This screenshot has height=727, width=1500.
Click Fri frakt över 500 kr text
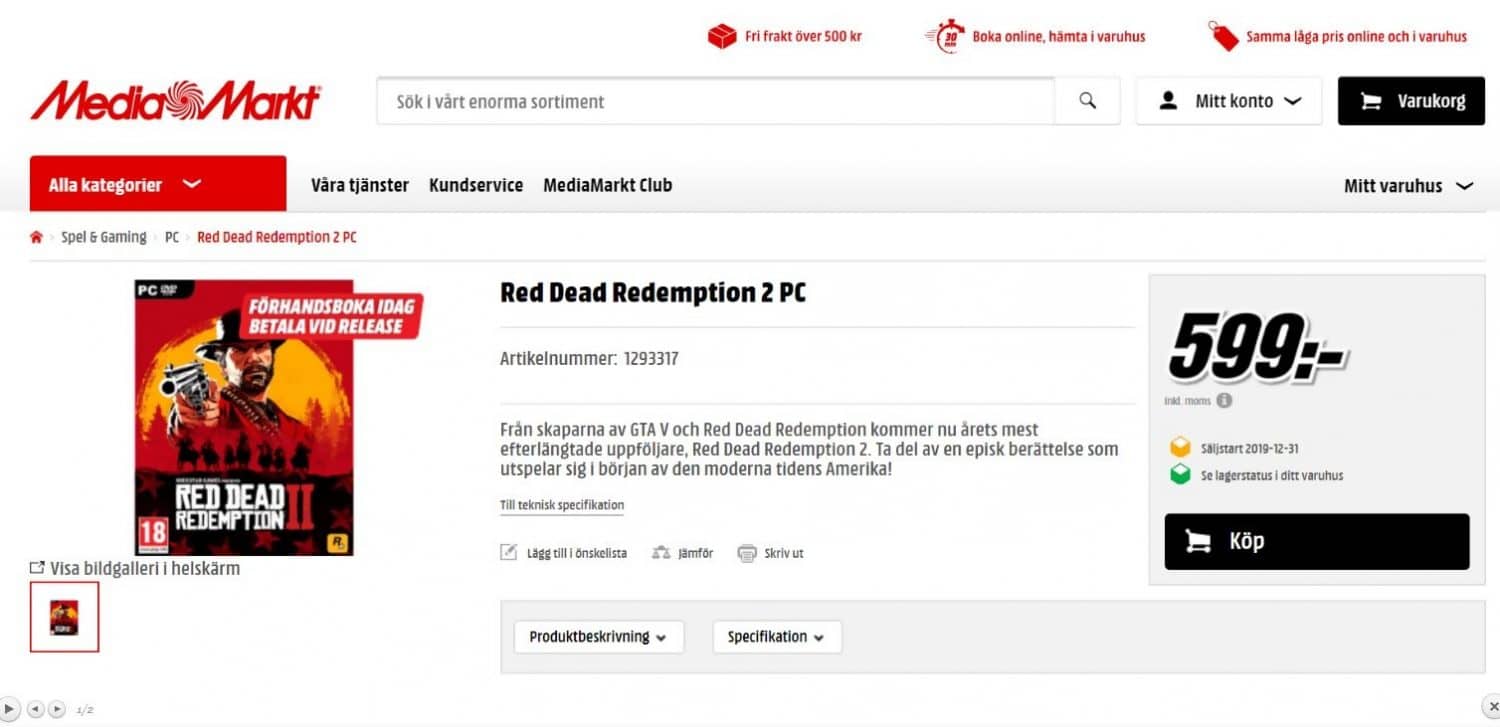pos(803,36)
